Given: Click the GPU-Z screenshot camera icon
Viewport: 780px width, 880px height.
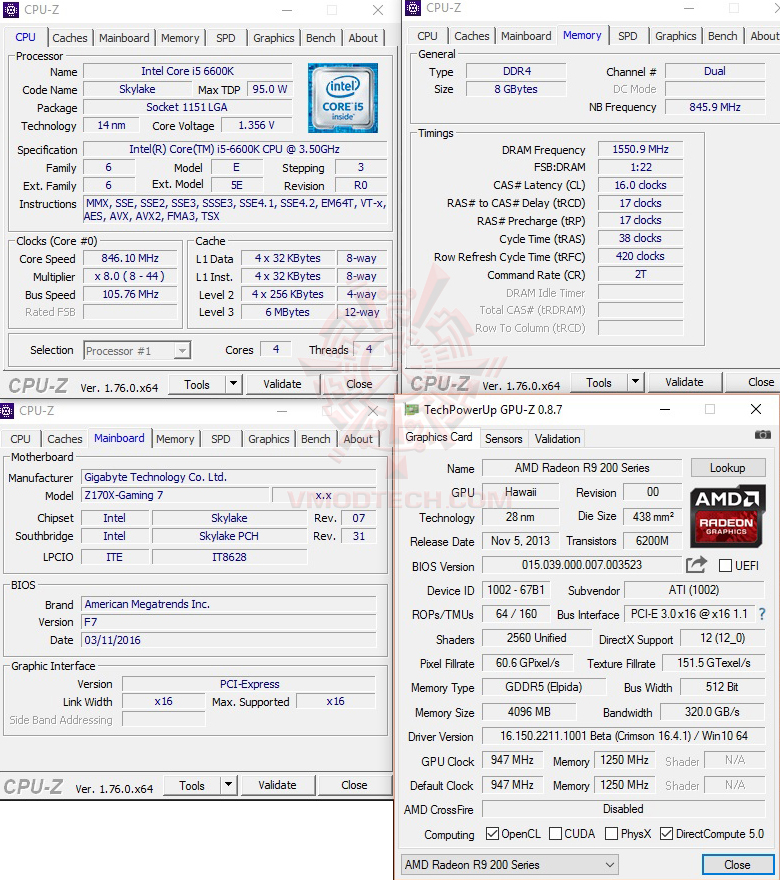Looking at the screenshot, I should pyautogui.click(x=762, y=435).
